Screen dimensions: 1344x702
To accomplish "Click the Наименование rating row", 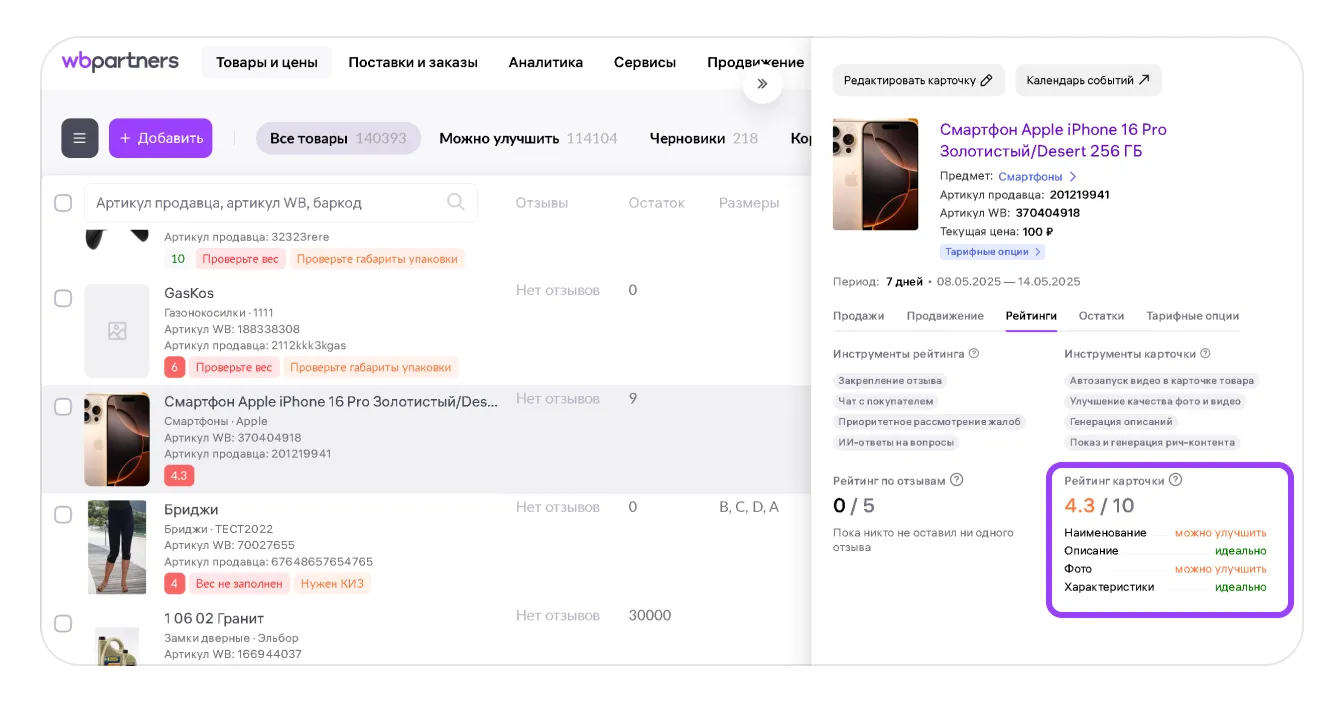I will coord(1165,533).
